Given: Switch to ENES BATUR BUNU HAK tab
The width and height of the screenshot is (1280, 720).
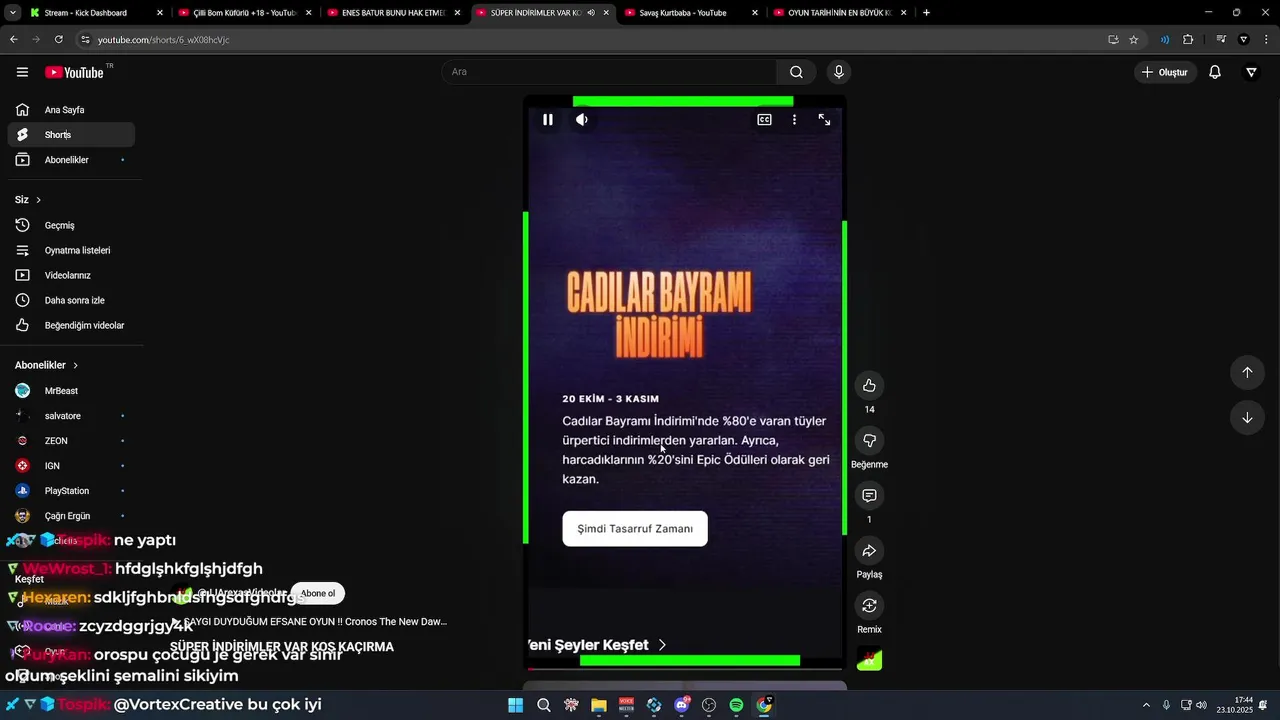Looking at the screenshot, I should coord(394,13).
